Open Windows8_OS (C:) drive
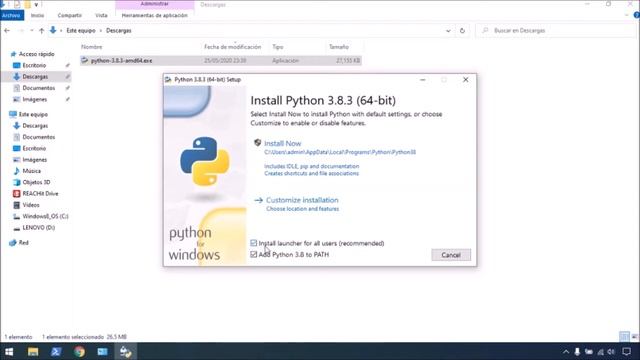The image size is (640, 360). pos(45,216)
